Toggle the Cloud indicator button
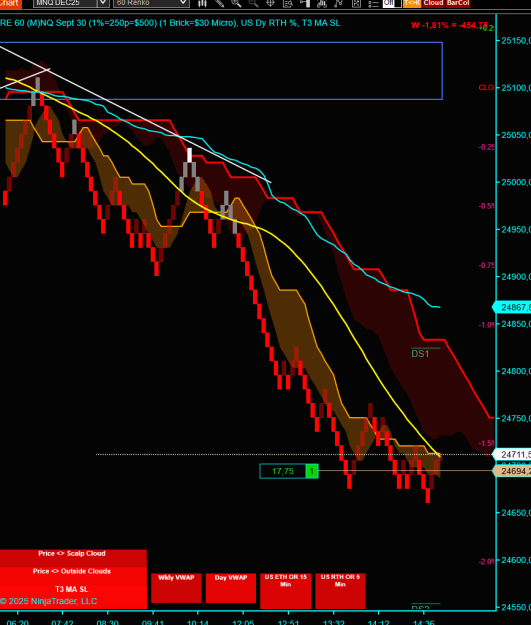The height and width of the screenshot is (625, 531). (433, 3)
